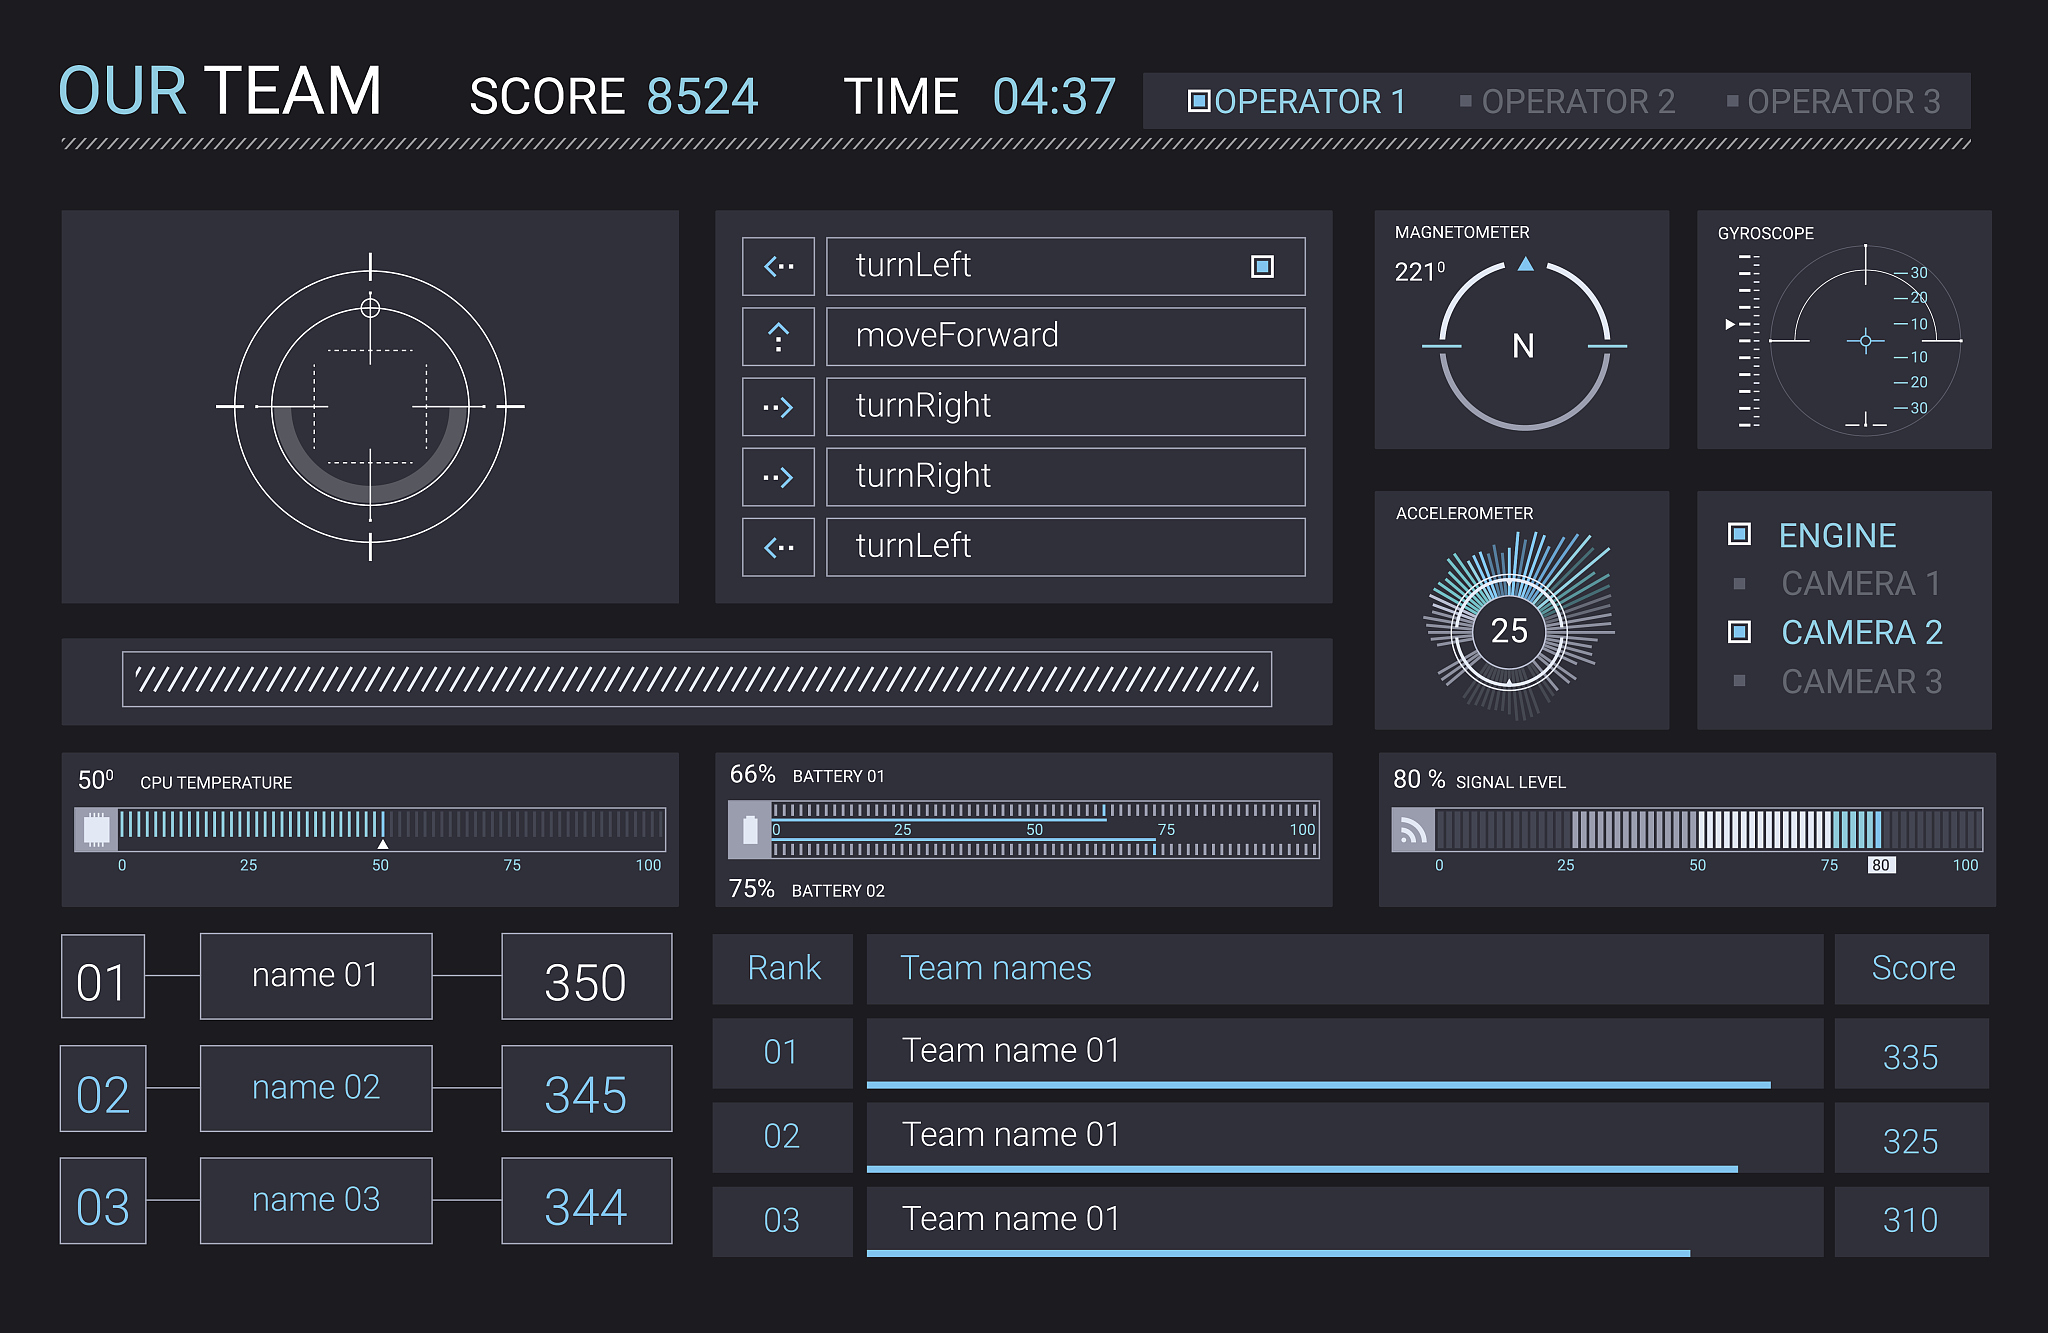Click the first turnLeft arrow icon

[778, 266]
